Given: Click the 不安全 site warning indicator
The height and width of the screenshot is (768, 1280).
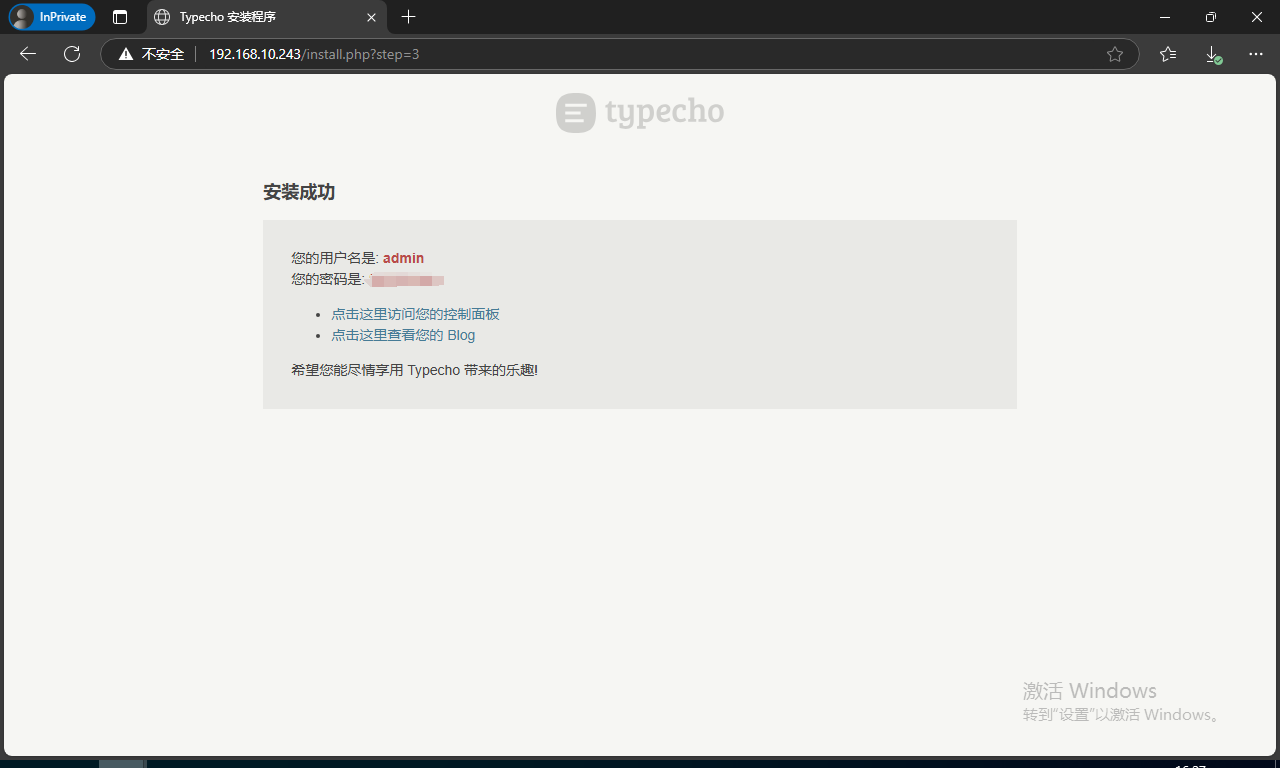Looking at the screenshot, I should (151, 54).
